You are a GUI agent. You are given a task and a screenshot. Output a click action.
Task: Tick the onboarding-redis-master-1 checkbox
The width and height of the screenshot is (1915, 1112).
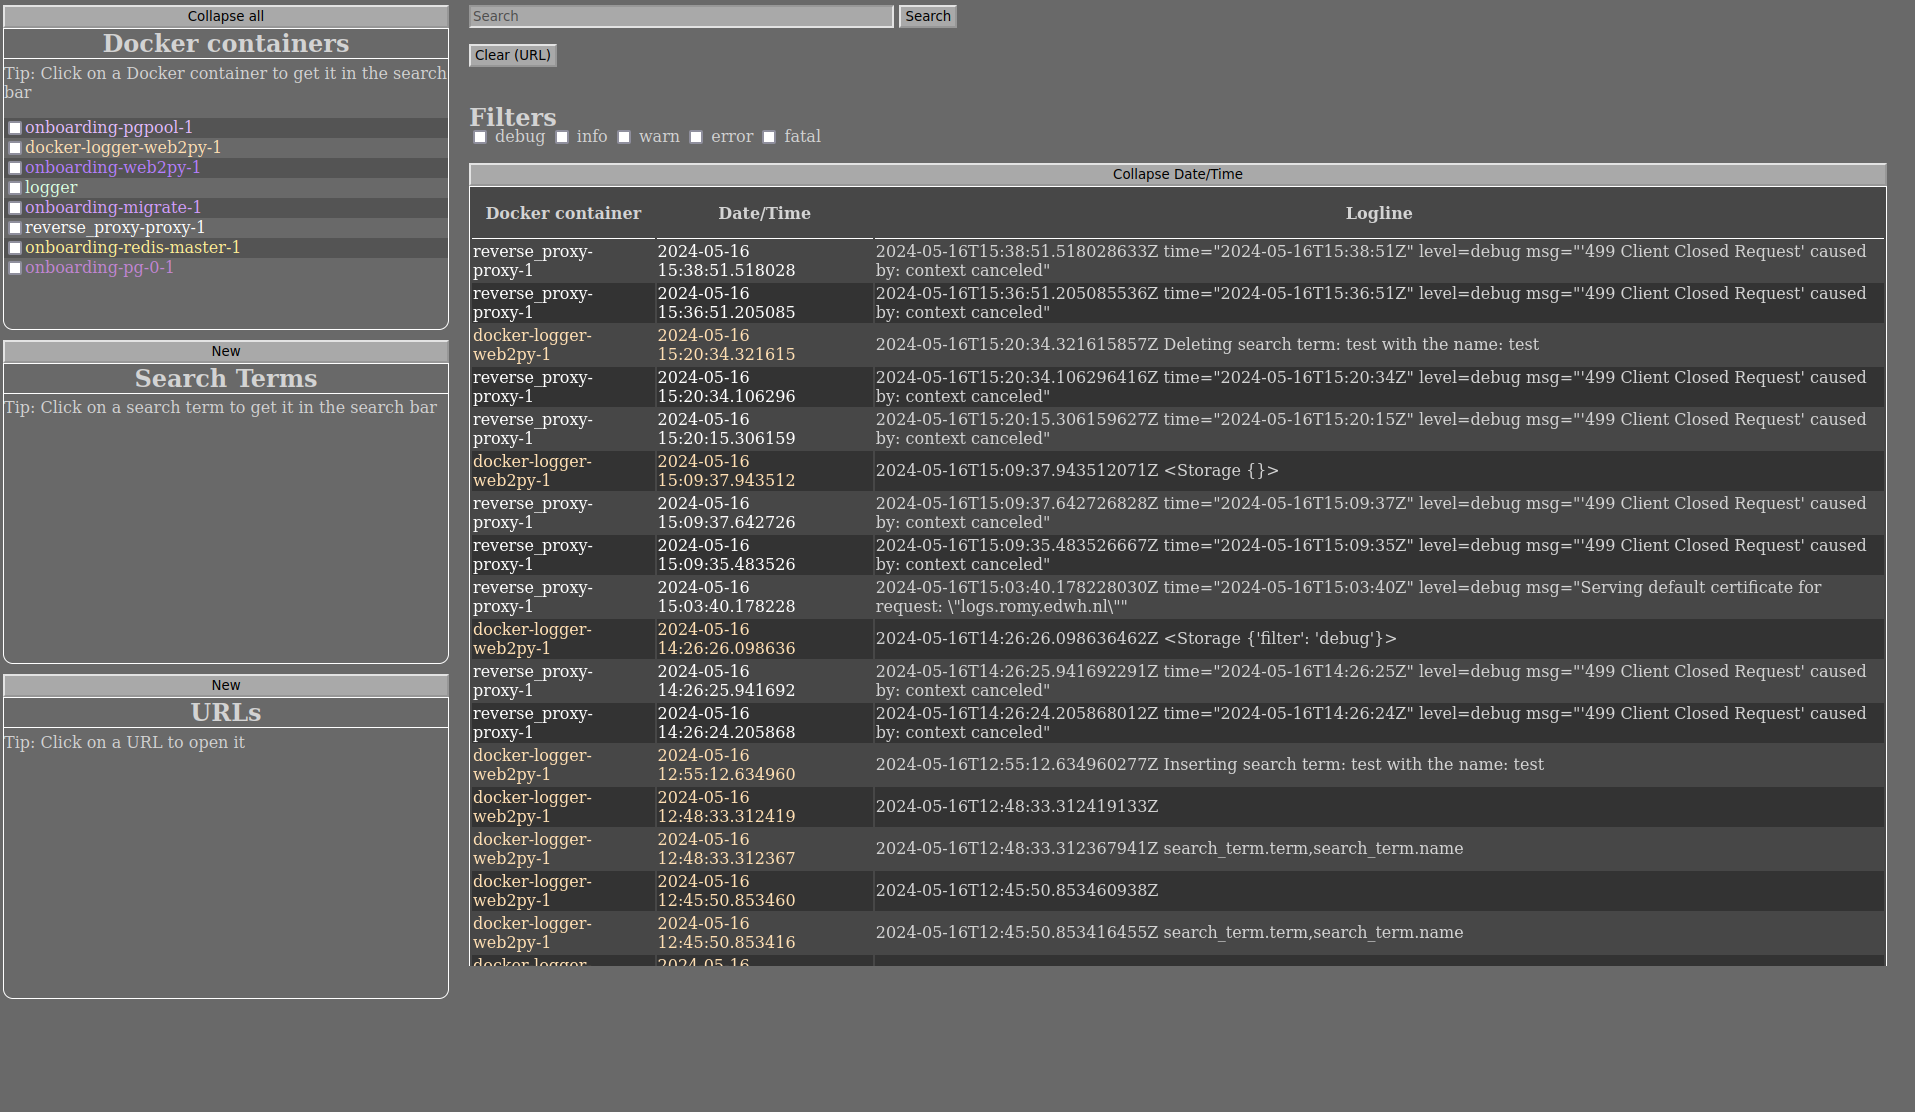[x=15, y=248]
